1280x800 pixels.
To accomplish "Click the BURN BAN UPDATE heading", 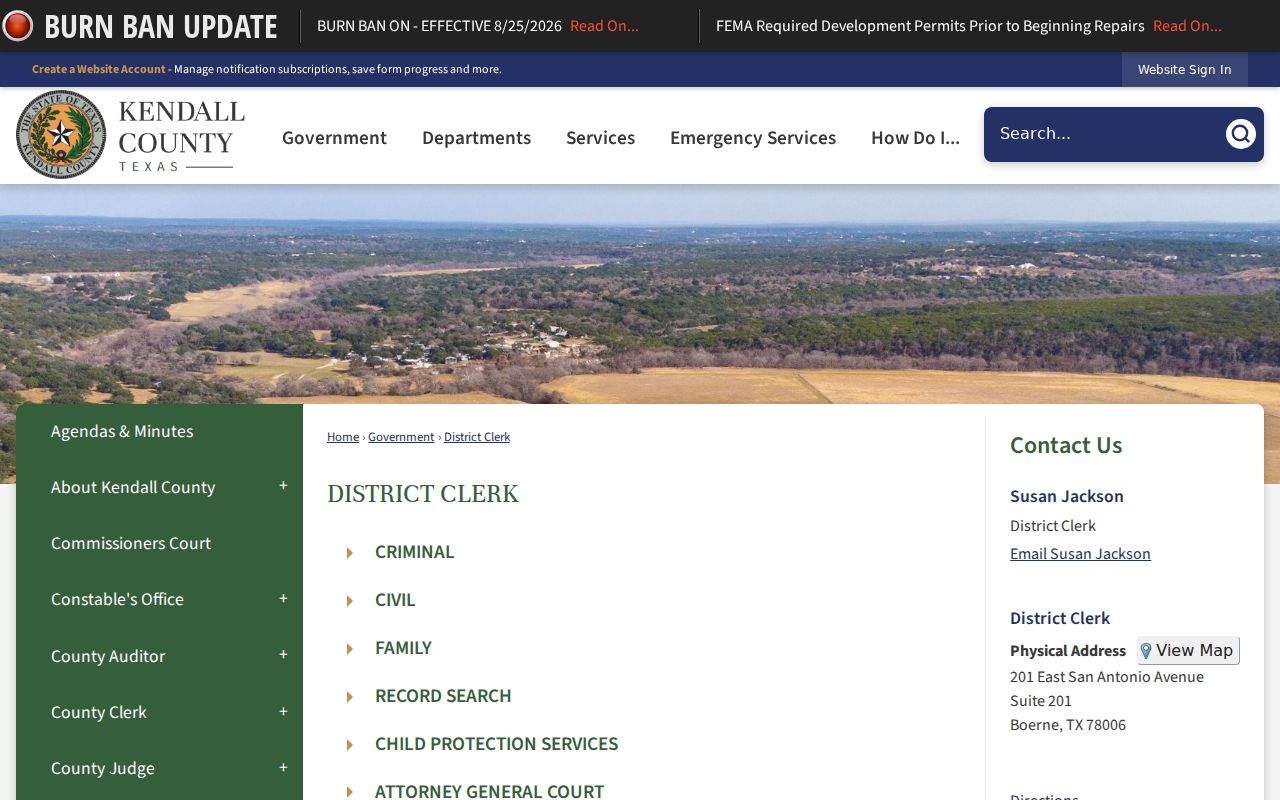I will pos(161,27).
